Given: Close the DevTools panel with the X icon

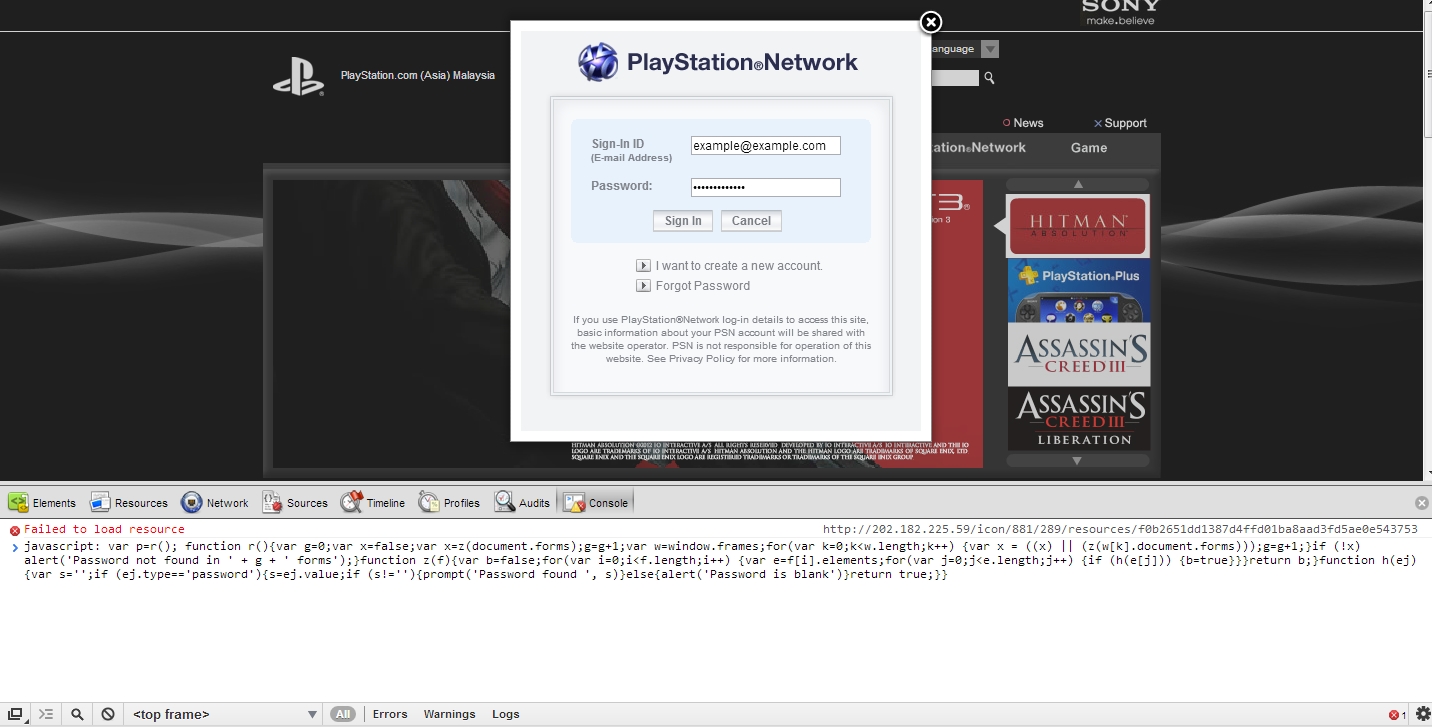Looking at the screenshot, I should (x=1421, y=503).
